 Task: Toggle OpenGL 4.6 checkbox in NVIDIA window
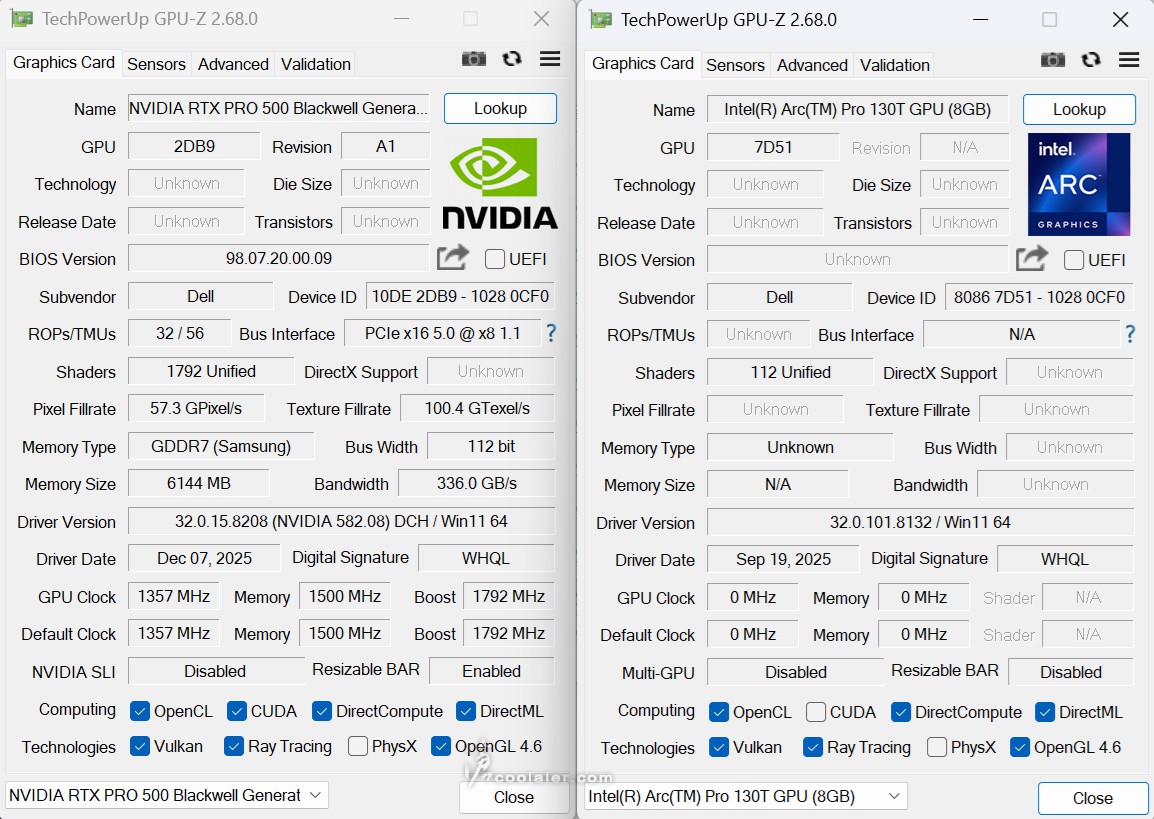click(x=441, y=746)
